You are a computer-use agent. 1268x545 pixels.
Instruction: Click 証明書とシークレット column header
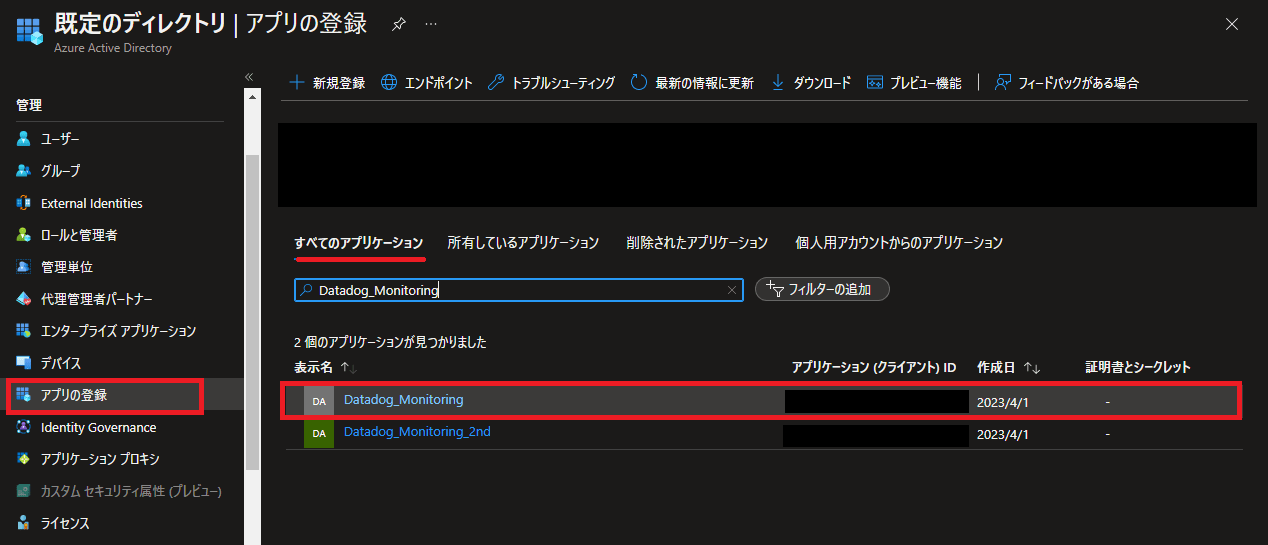[x=1138, y=368]
